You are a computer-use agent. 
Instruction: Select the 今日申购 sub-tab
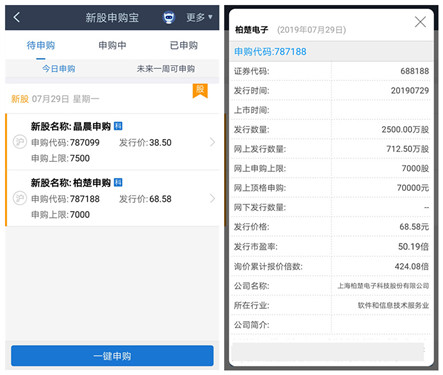point(59,69)
